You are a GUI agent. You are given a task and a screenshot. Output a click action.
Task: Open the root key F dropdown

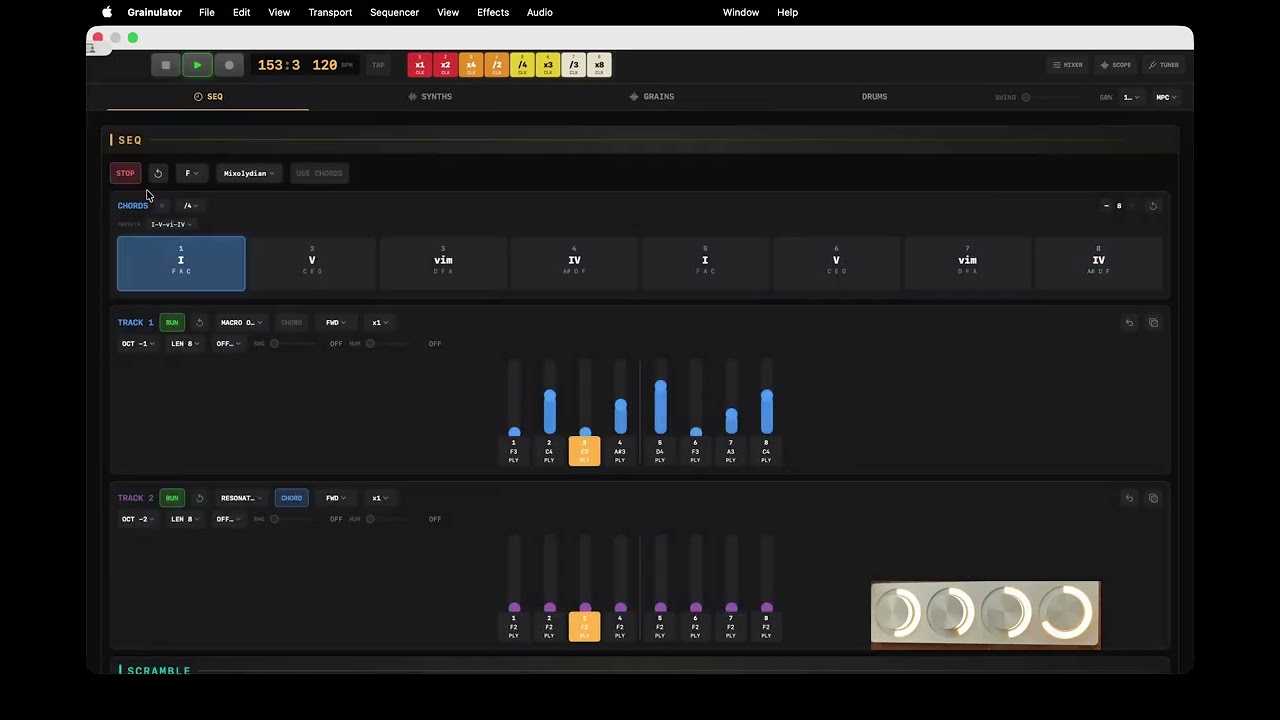coord(191,173)
